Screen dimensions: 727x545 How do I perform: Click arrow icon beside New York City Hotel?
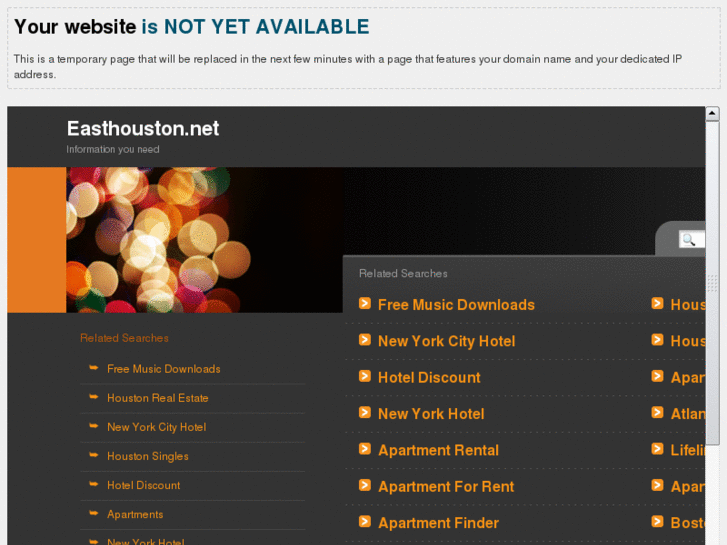click(x=365, y=340)
